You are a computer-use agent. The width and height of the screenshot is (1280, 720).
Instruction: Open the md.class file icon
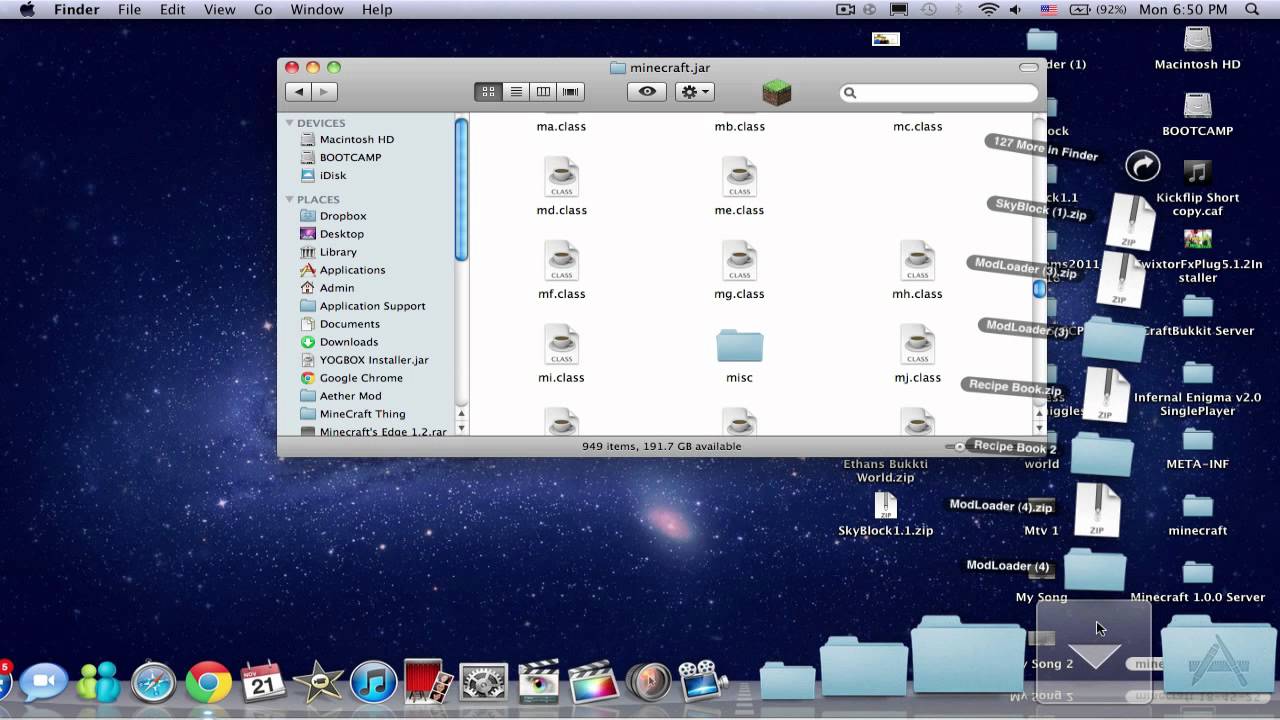pos(561,177)
